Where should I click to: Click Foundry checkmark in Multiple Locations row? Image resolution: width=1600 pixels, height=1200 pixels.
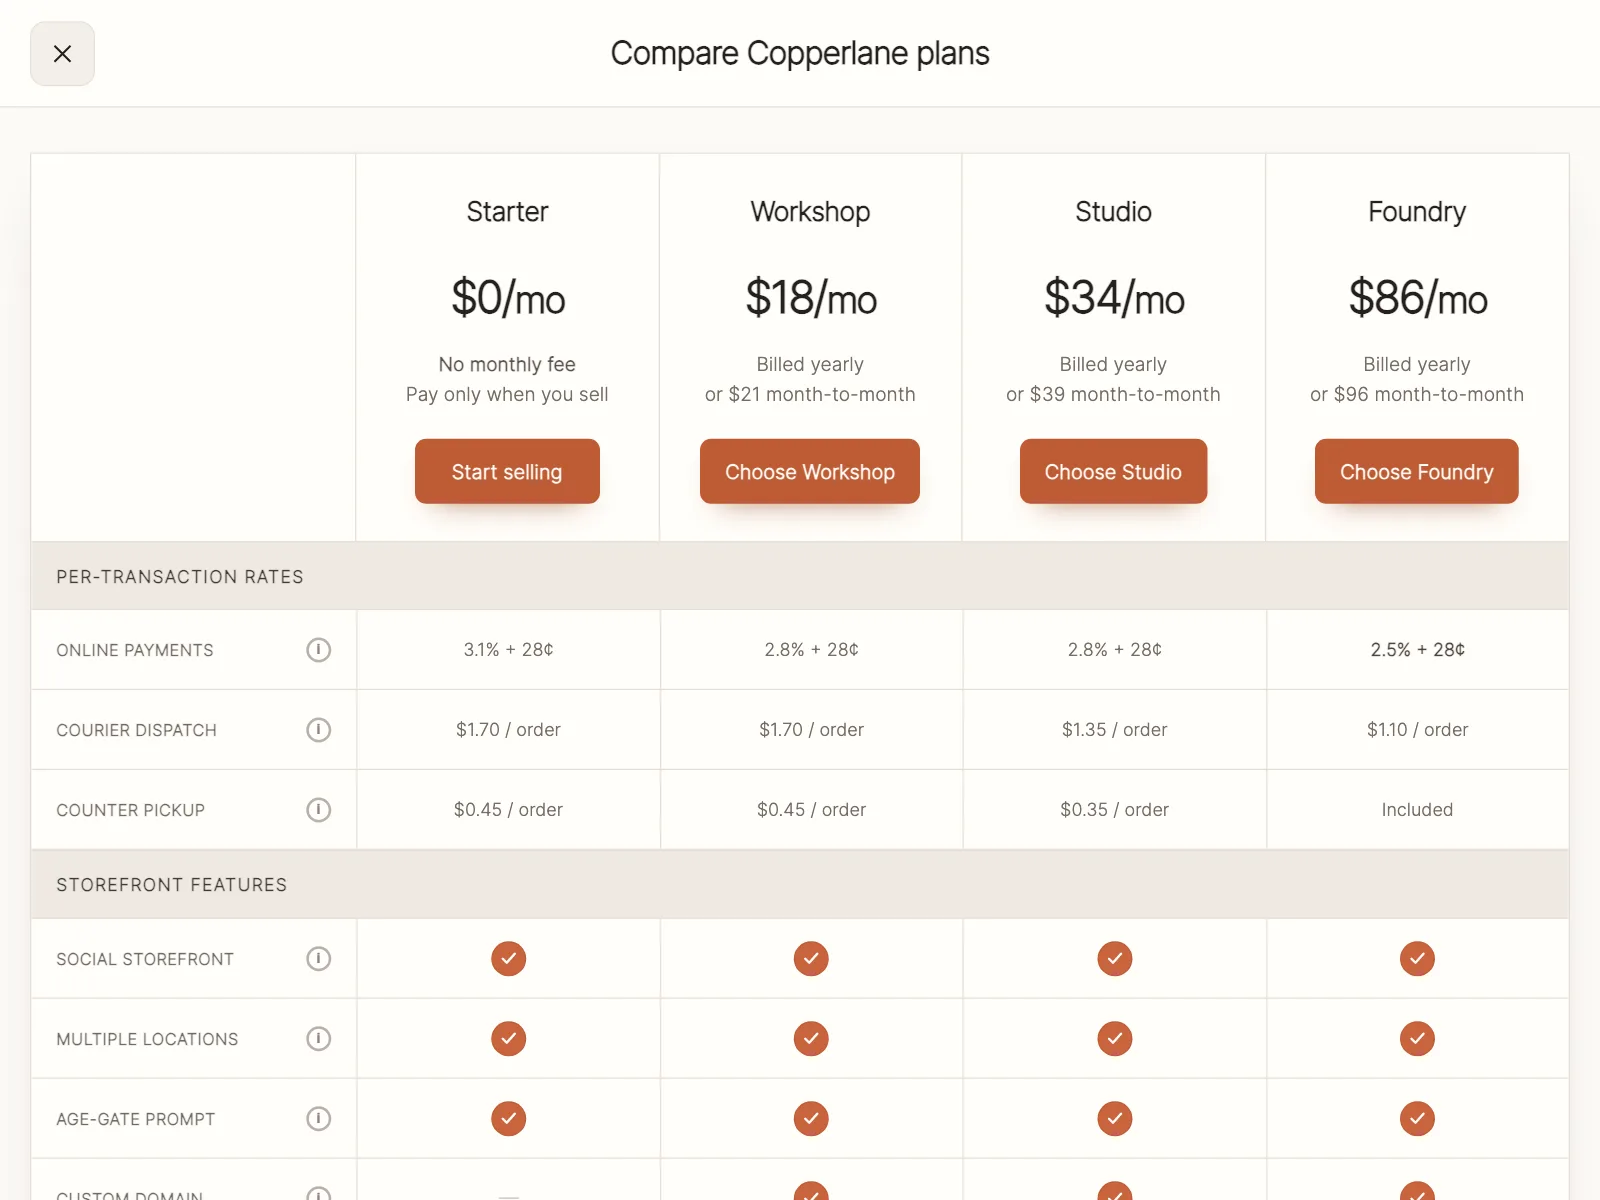1417,1039
